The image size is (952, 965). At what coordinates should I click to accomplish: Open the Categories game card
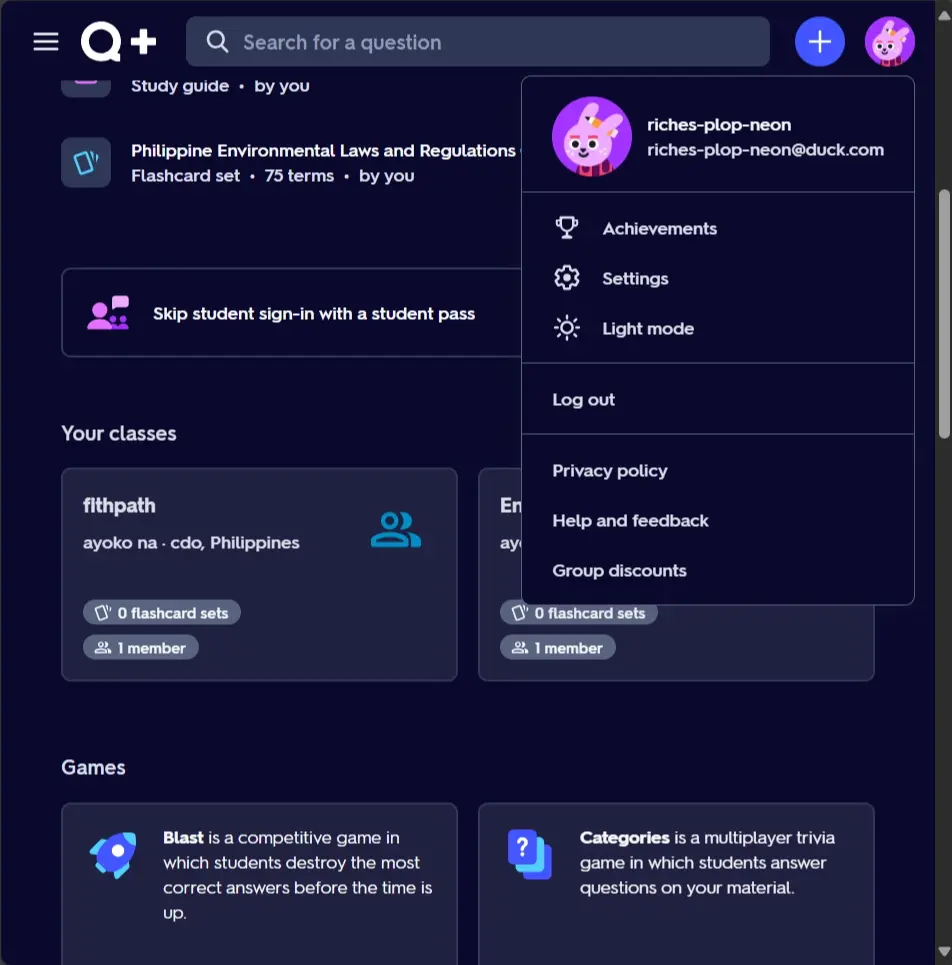[x=676, y=883]
